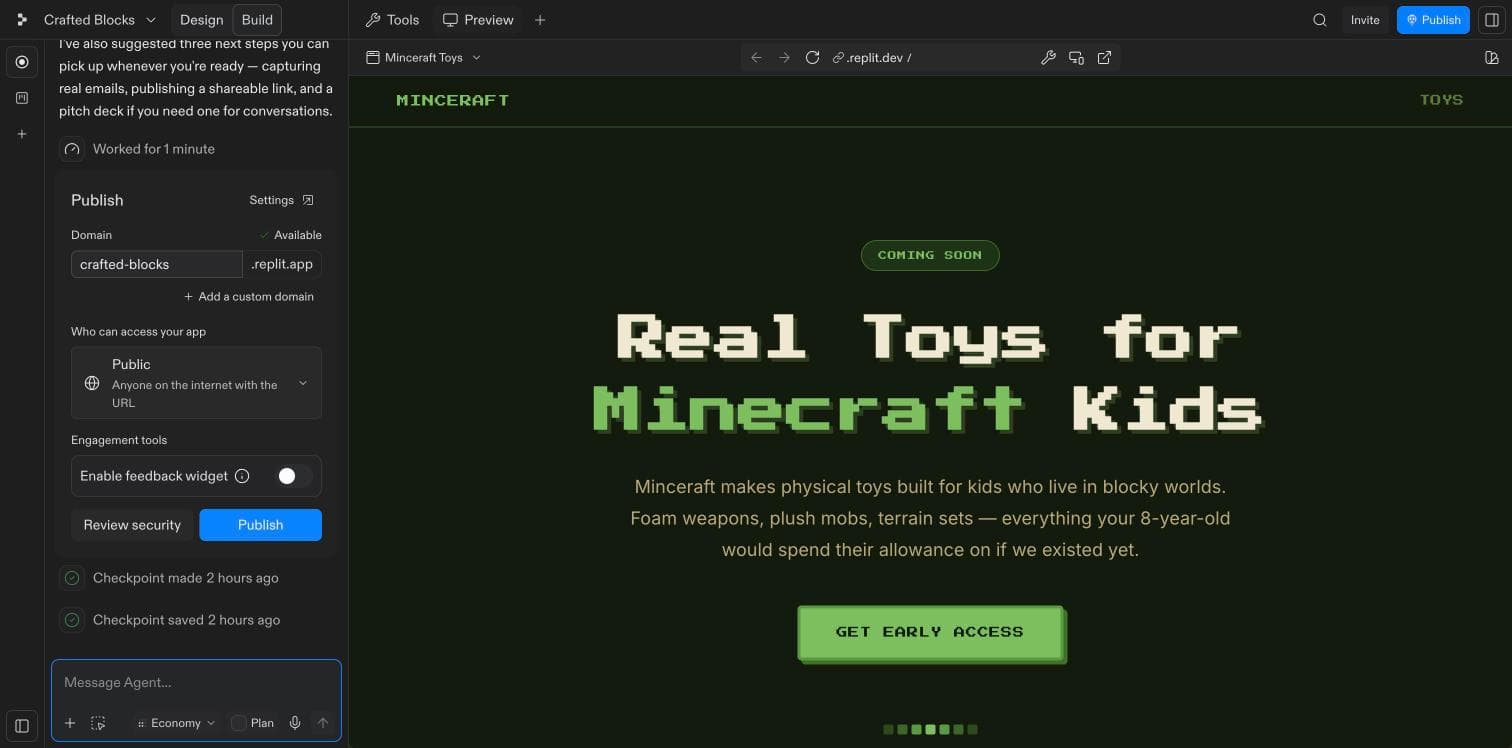The width and height of the screenshot is (1512, 748).
Task: Click the crafted-blocks domain input field
Action: [157, 264]
